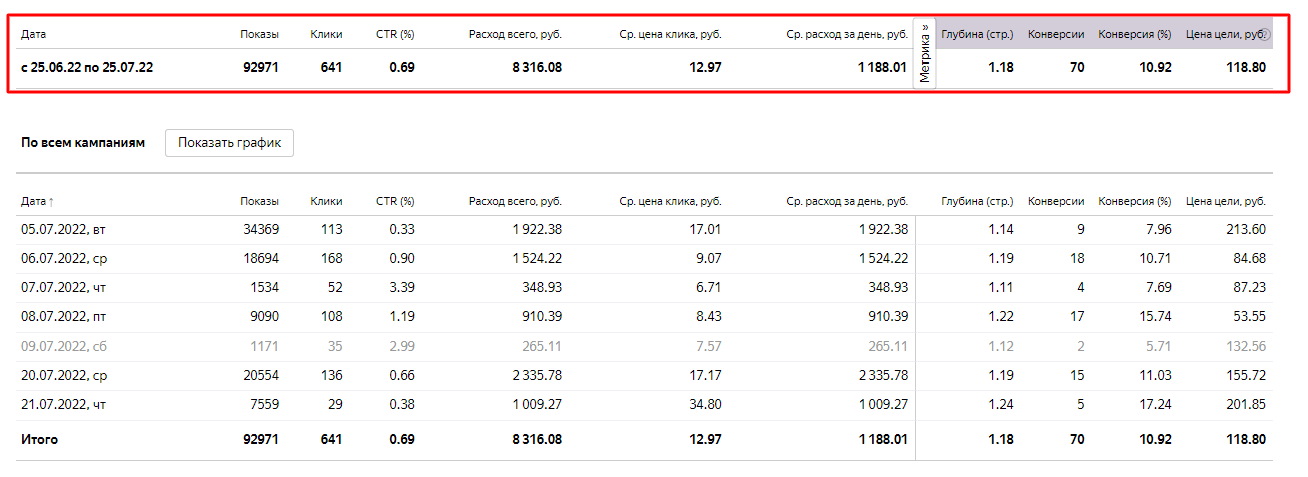Select the greyed-out 09.07.2022, сб row
The height and width of the screenshot is (477, 1308).
tap(644, 346)
